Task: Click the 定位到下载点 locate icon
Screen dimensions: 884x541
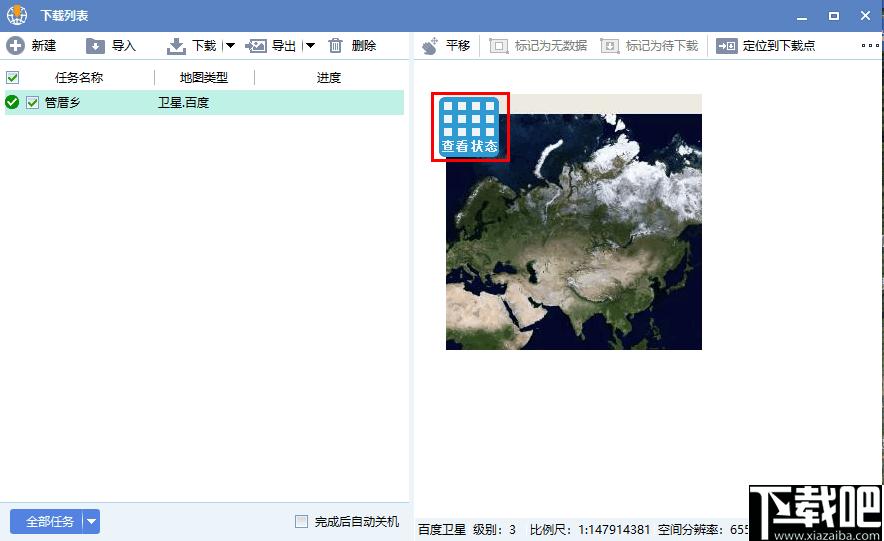Action: (x=726, y=46)
